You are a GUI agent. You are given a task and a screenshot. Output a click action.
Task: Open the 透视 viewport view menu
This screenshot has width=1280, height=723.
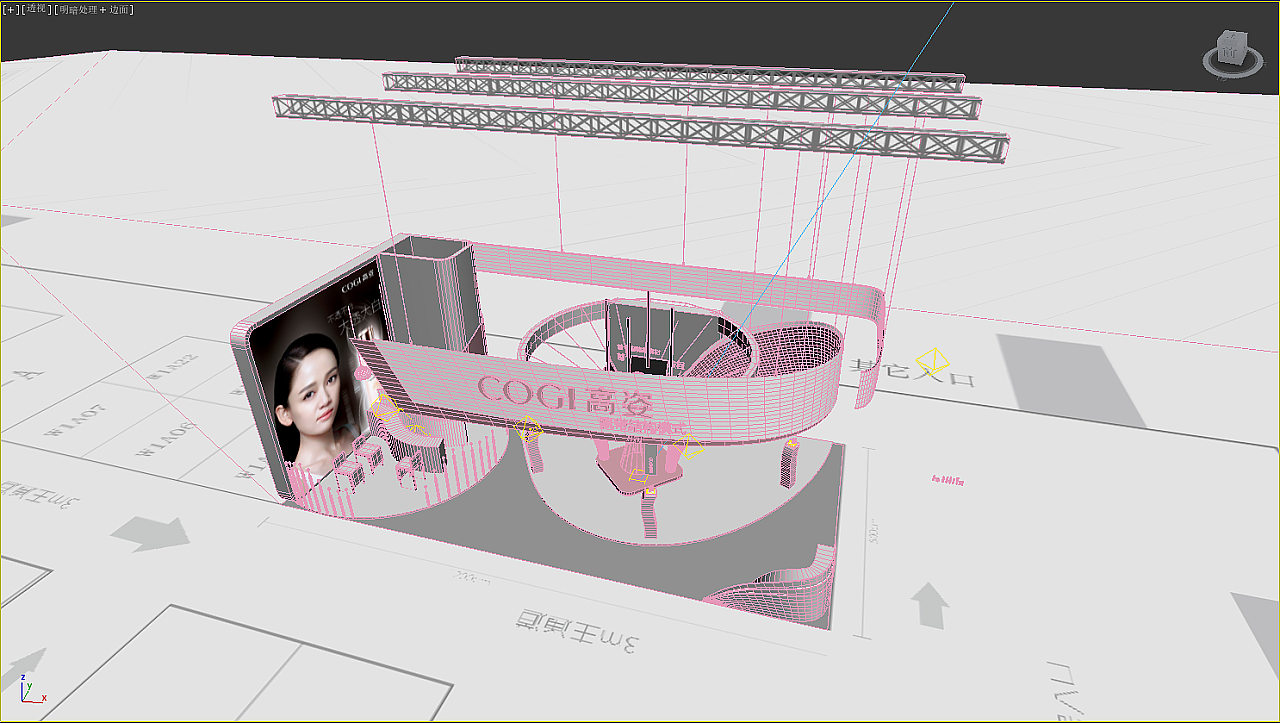[36, 9]
